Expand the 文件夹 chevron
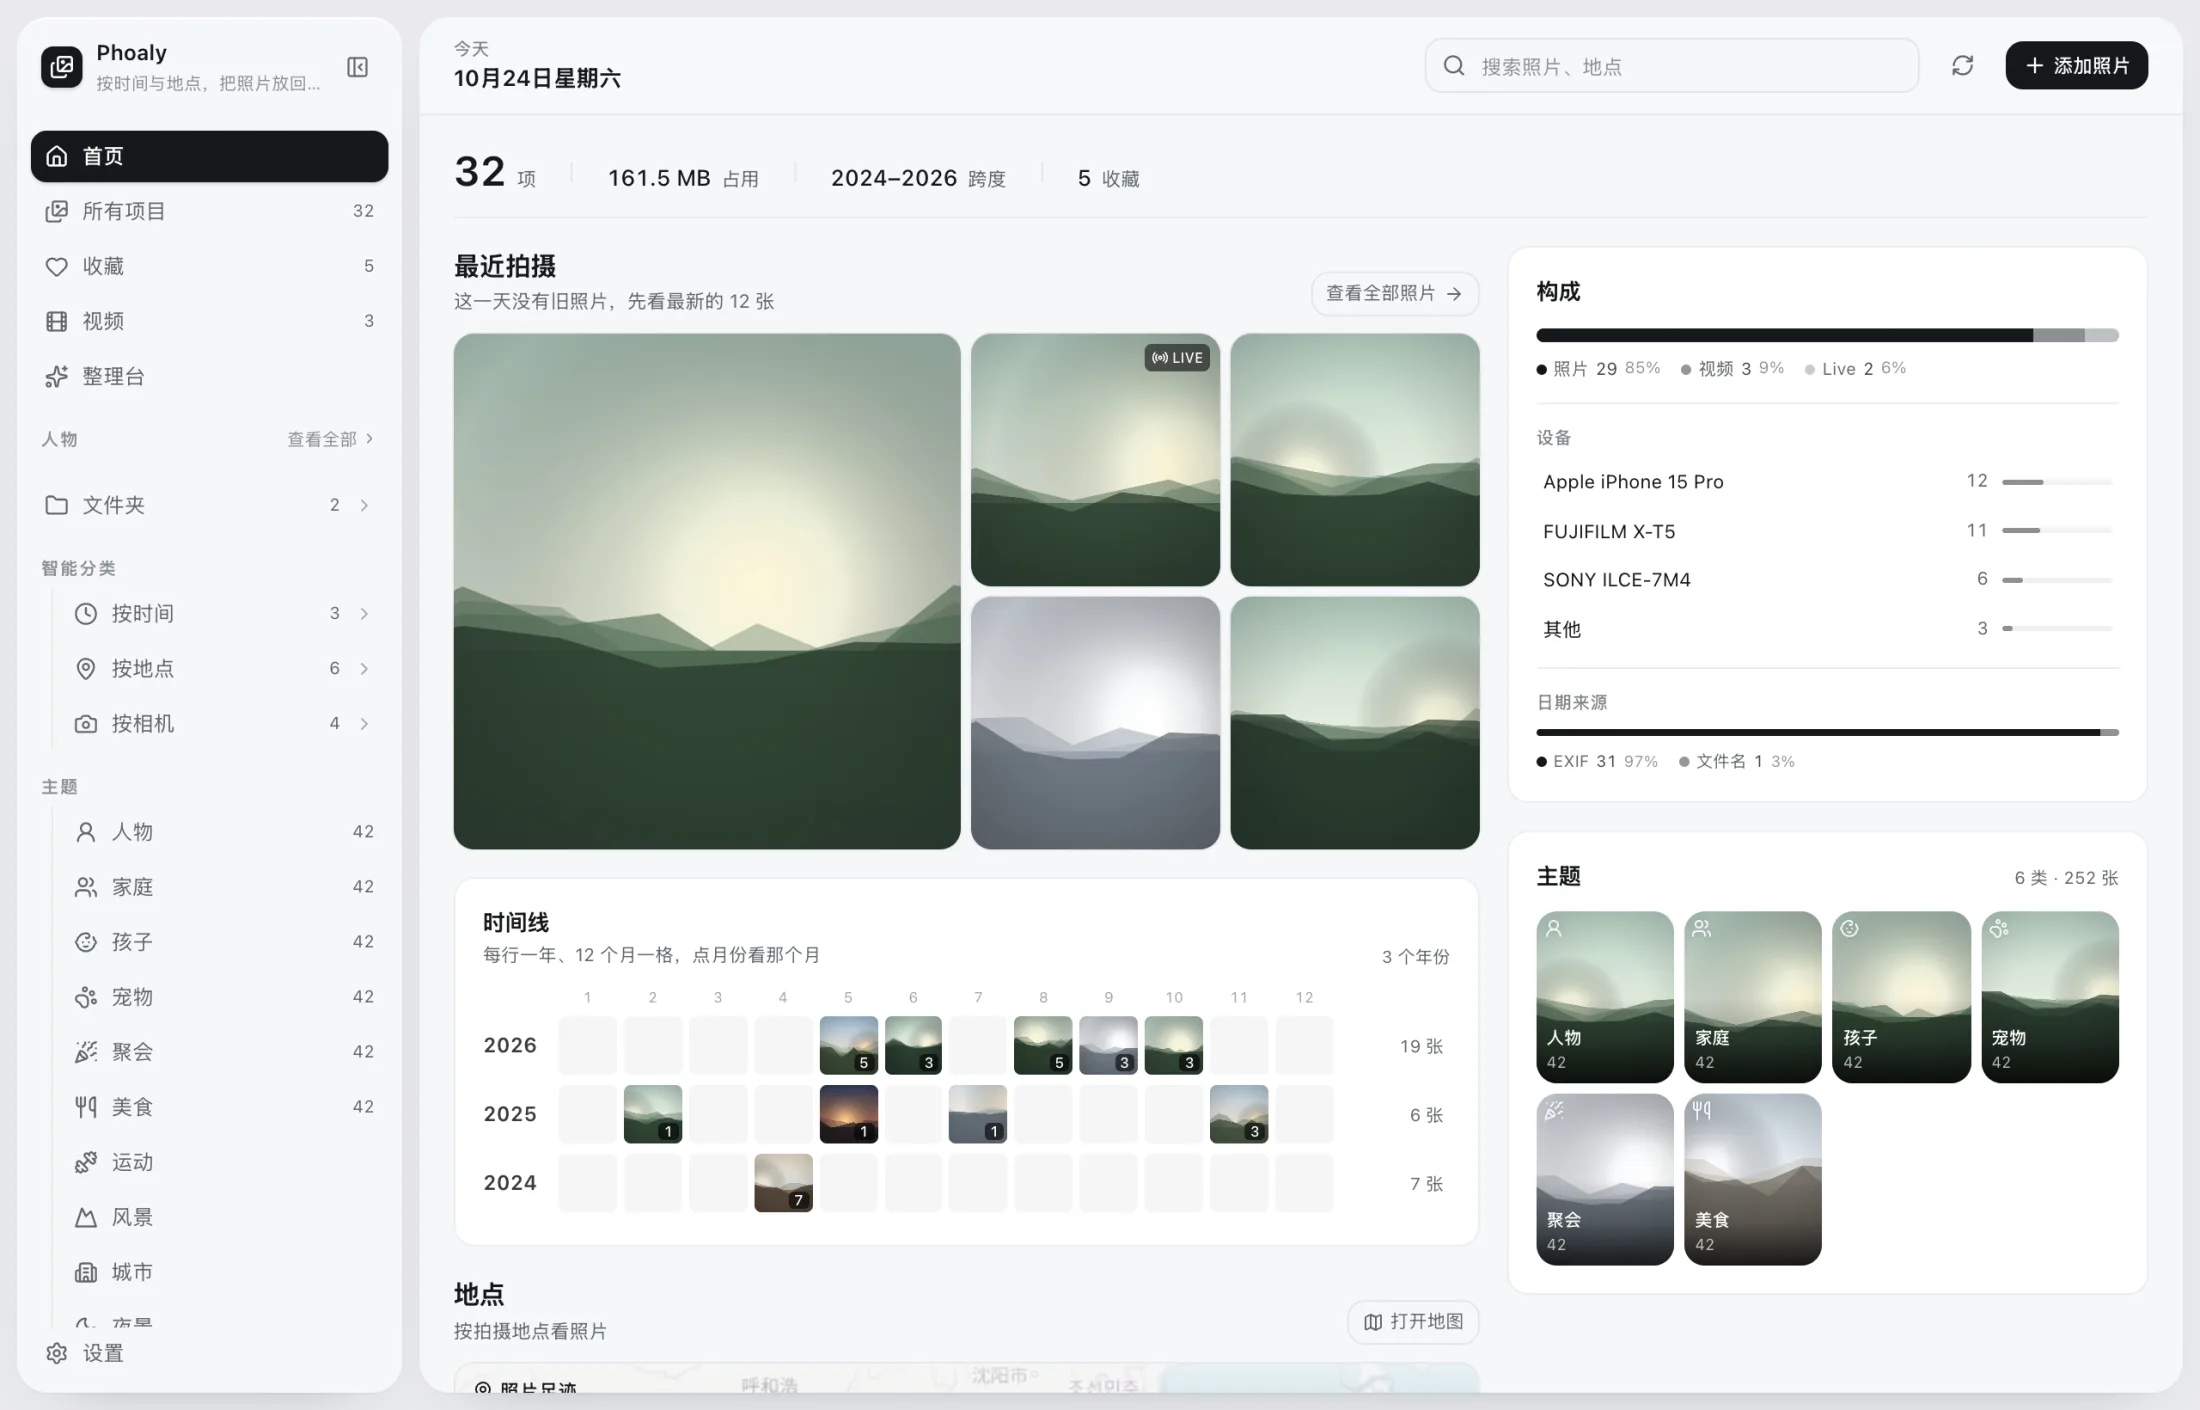 (365, 505)
